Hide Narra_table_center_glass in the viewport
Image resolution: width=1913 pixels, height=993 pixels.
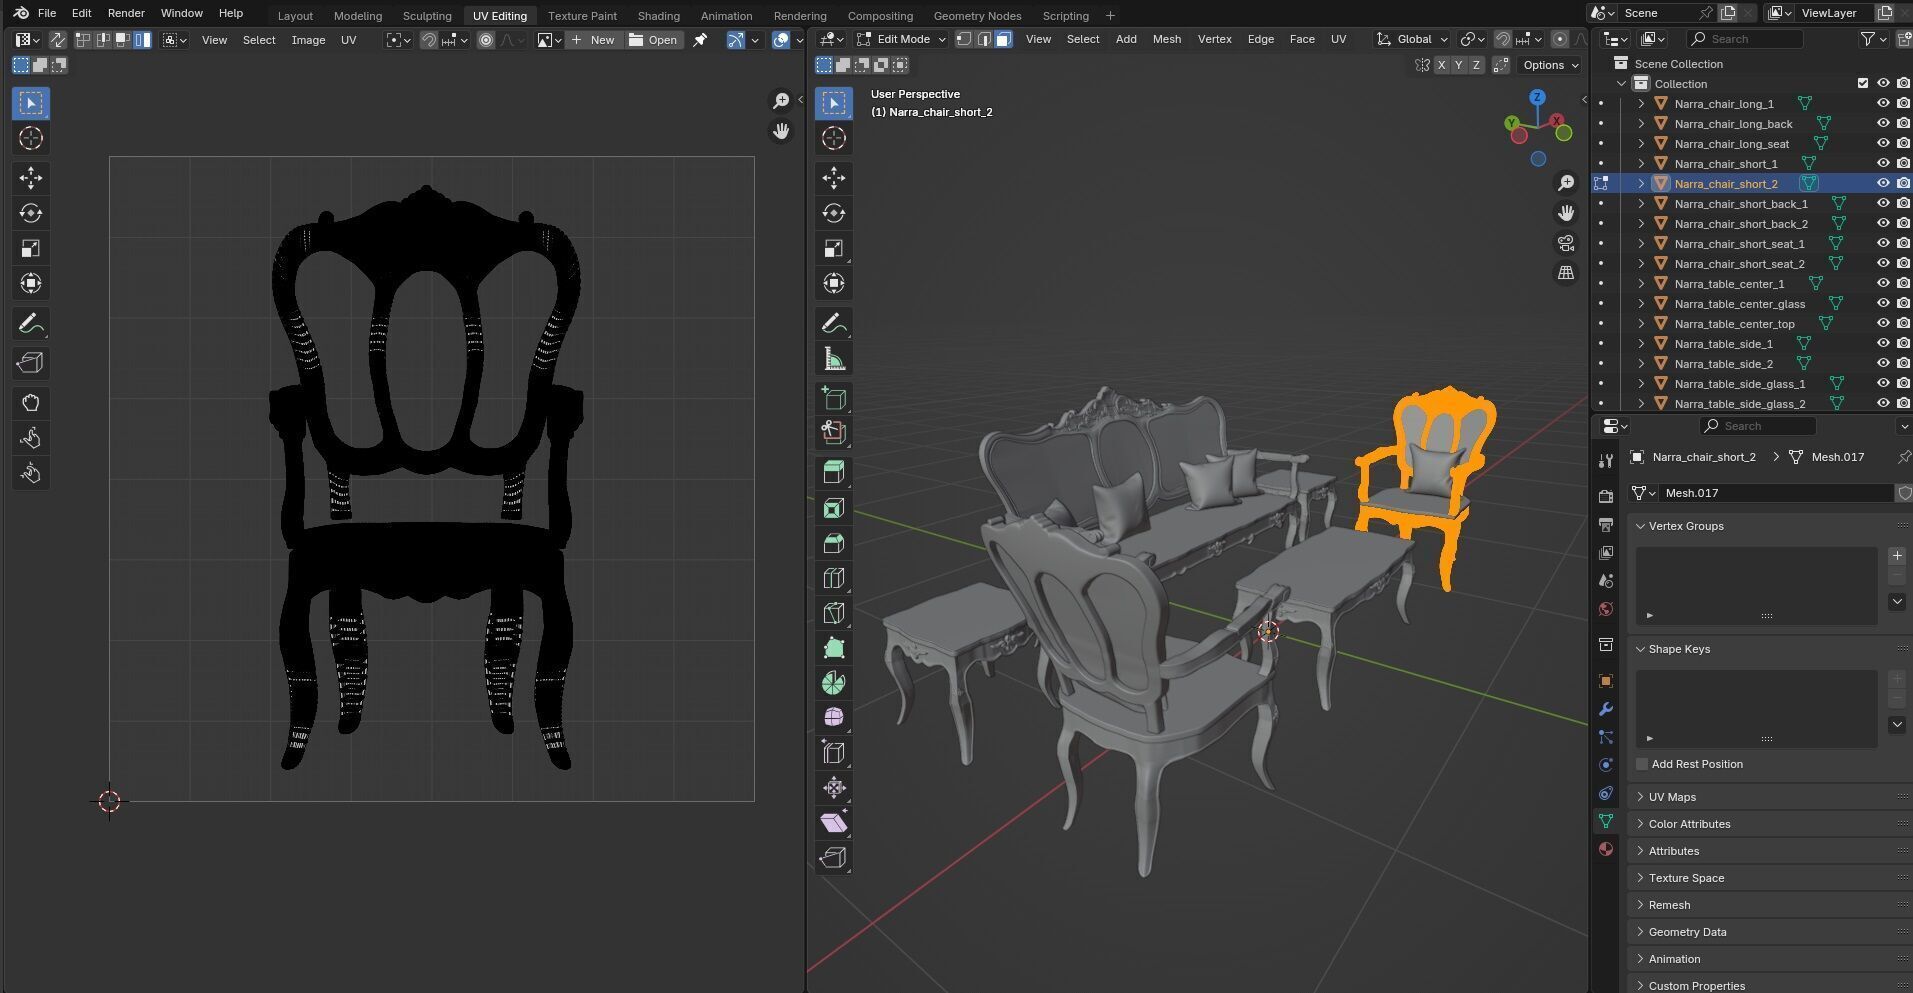pyautogui.click(x=1883, y=304)
